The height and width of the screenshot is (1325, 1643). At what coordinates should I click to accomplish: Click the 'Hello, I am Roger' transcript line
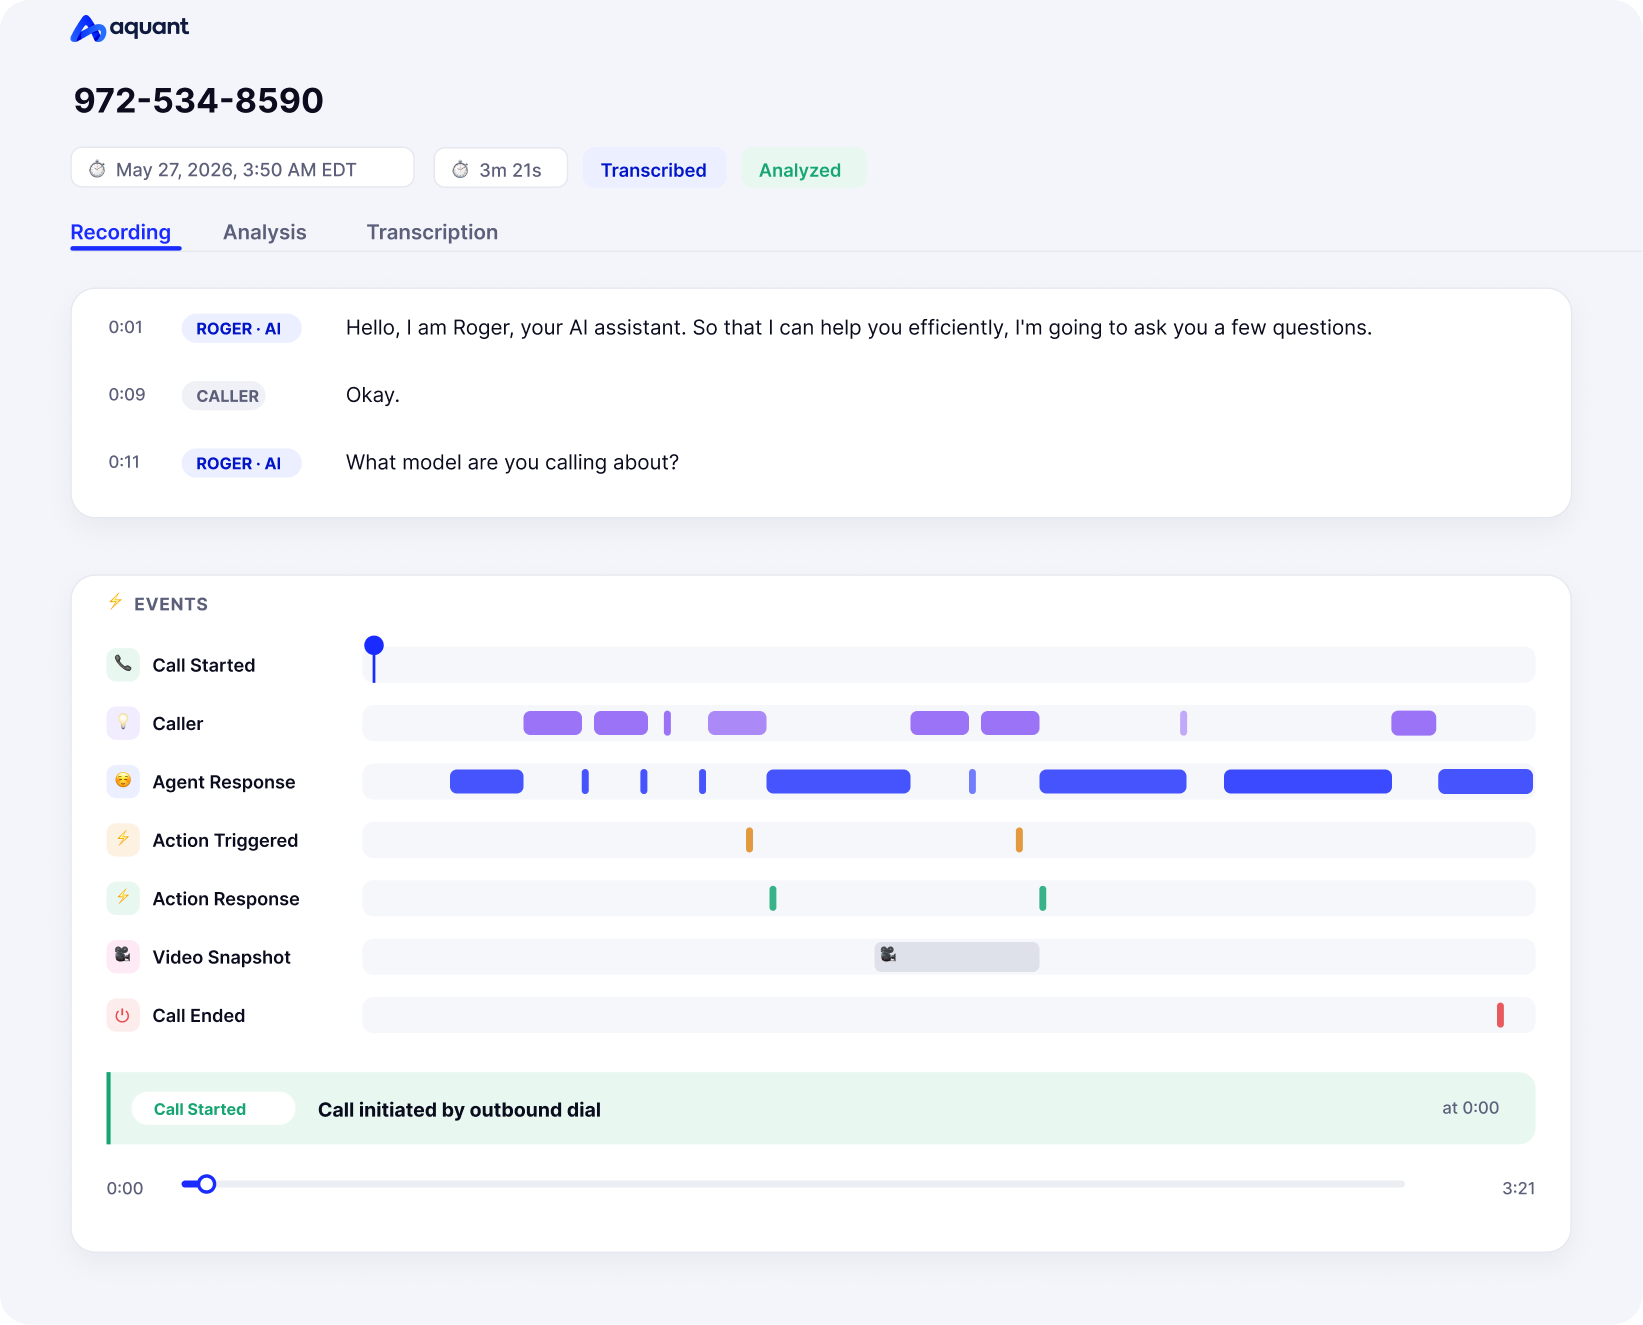tap(859, 328)
